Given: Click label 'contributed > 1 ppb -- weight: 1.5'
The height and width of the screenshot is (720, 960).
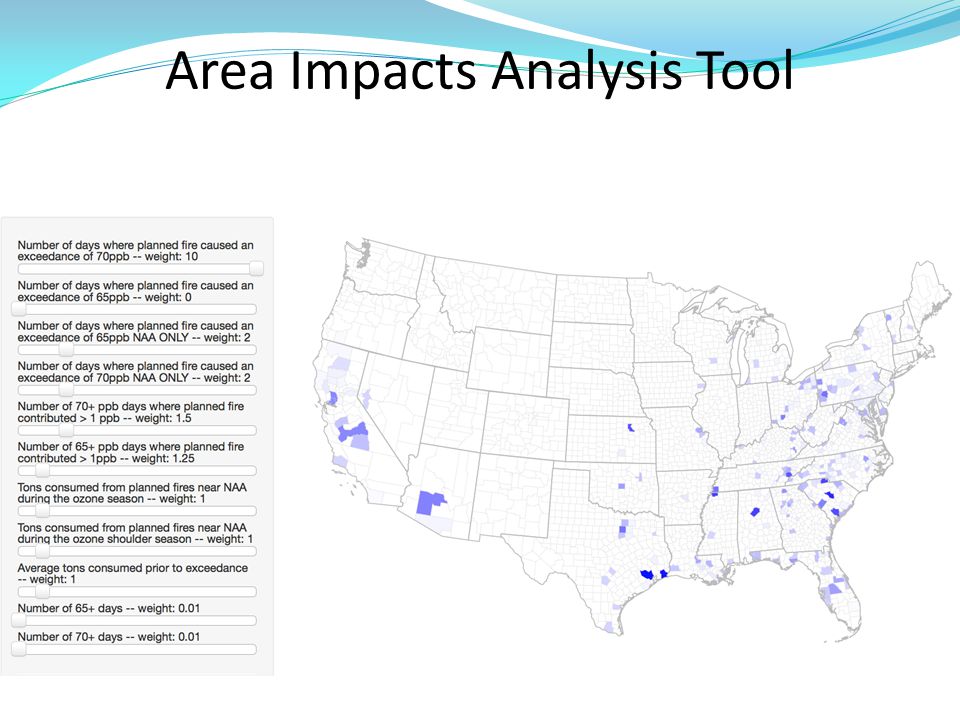Looking at the screenshot, I should [105, 418].
